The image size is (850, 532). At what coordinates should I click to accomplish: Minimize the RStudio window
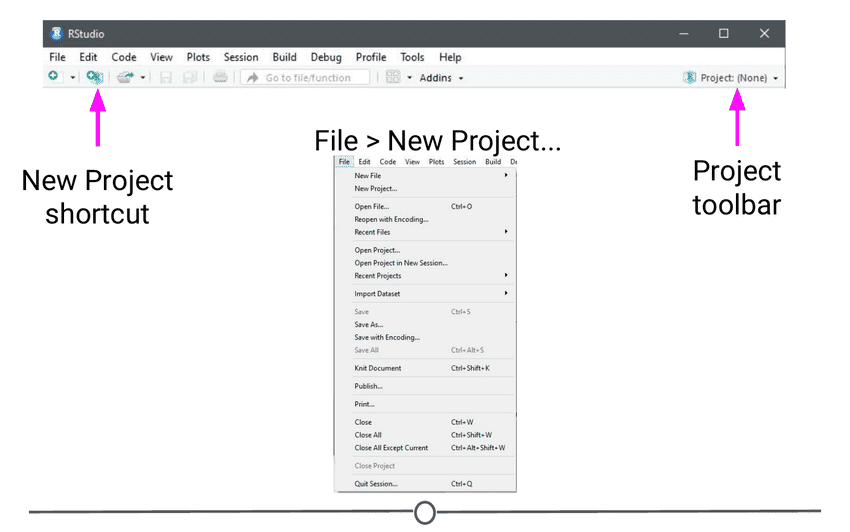click(684, 34)
